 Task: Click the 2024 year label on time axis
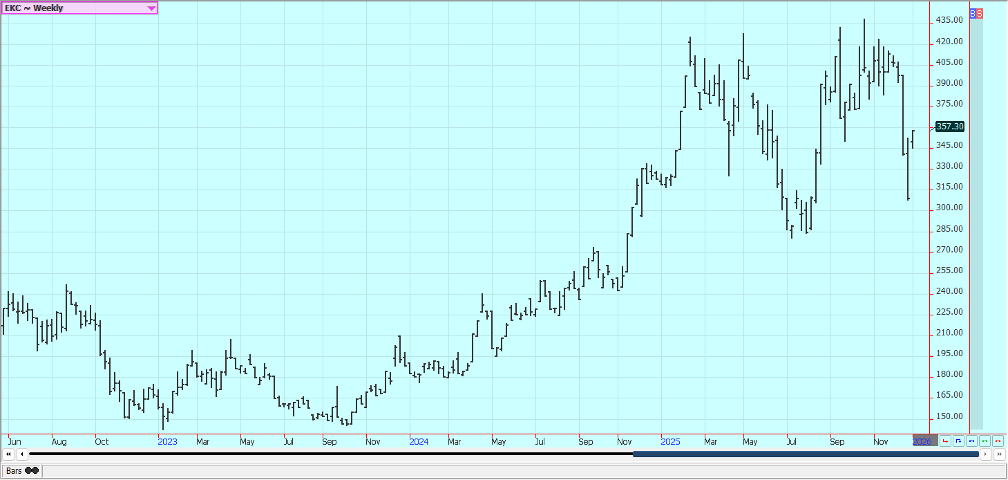pos(419,441)
